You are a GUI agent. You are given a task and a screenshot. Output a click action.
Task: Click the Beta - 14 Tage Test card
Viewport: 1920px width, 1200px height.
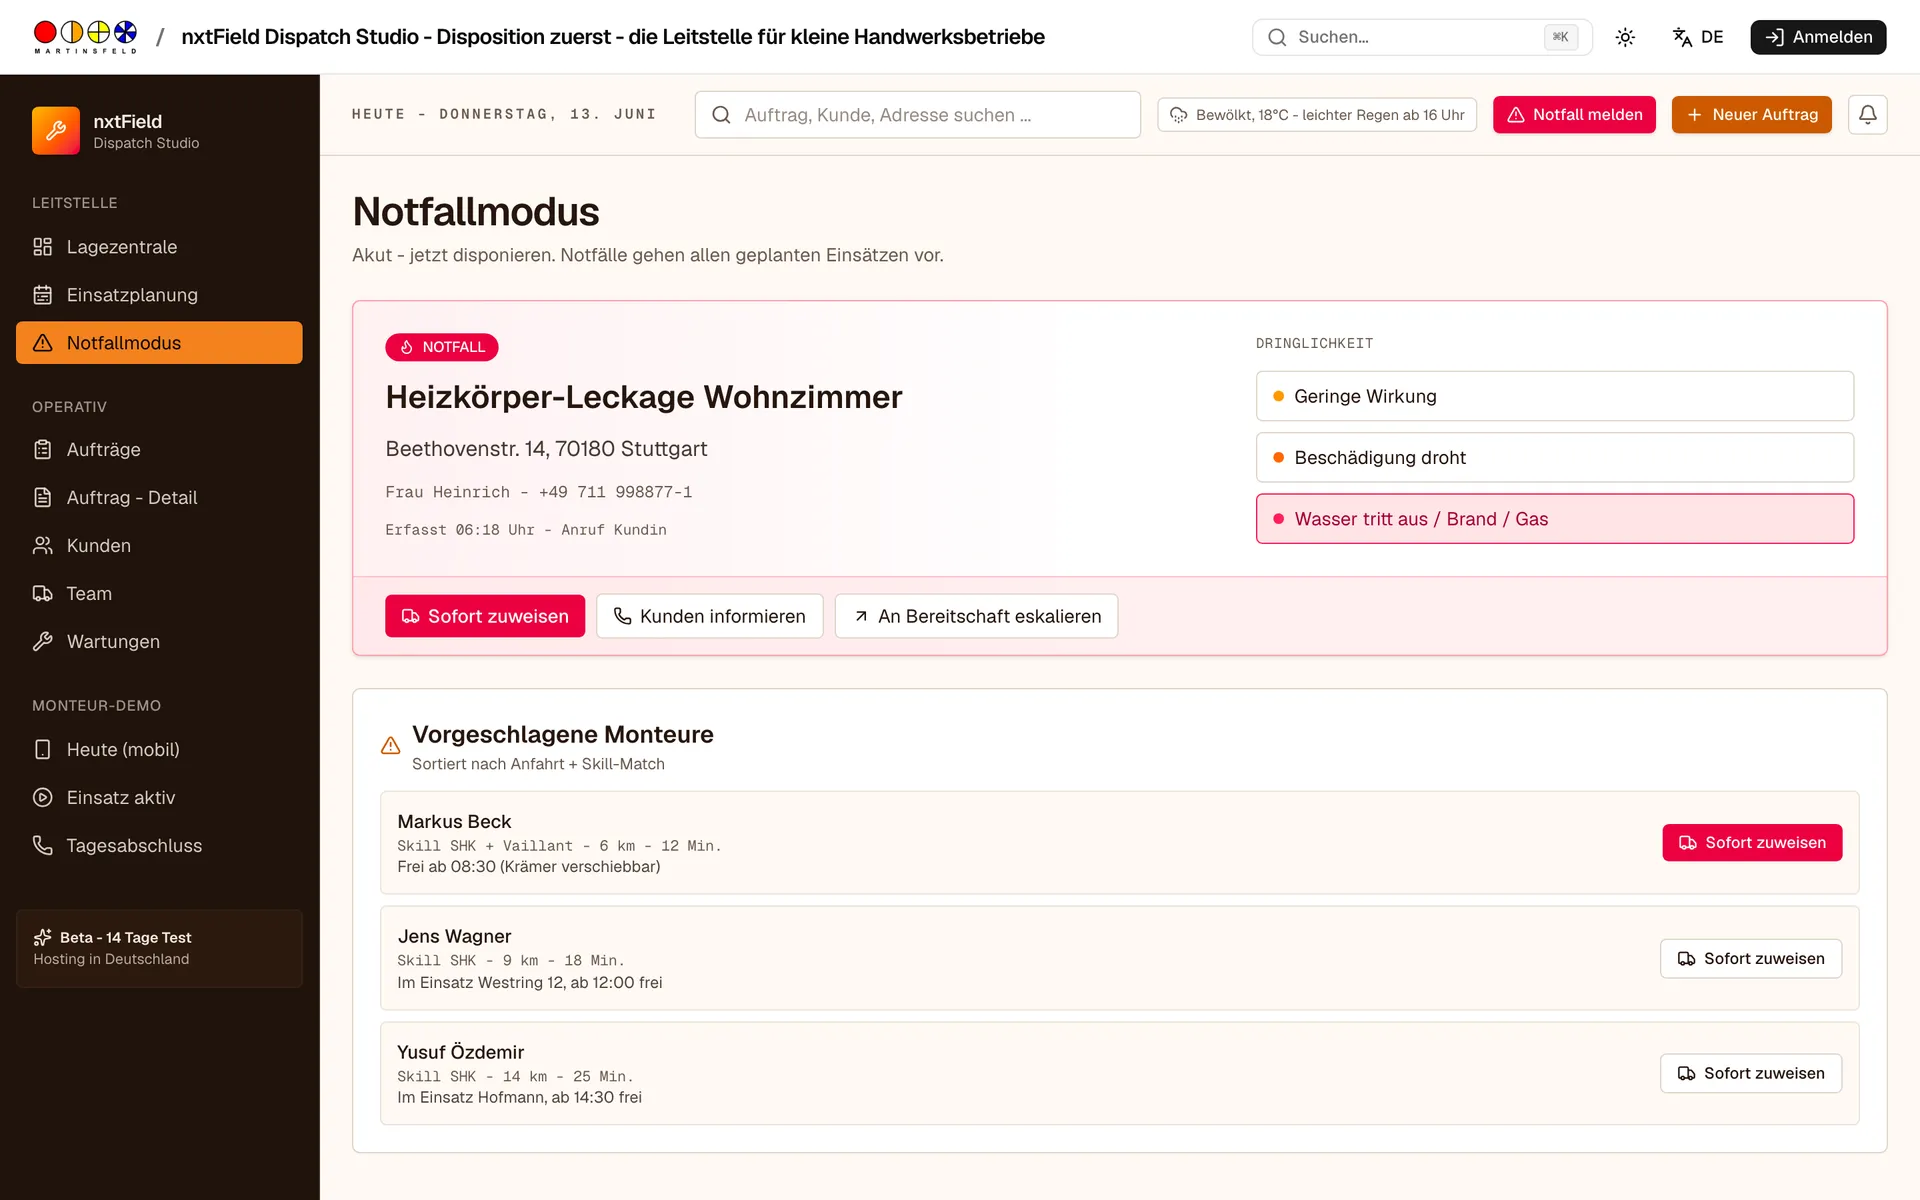pyautogui.click(x=159, y=948)
